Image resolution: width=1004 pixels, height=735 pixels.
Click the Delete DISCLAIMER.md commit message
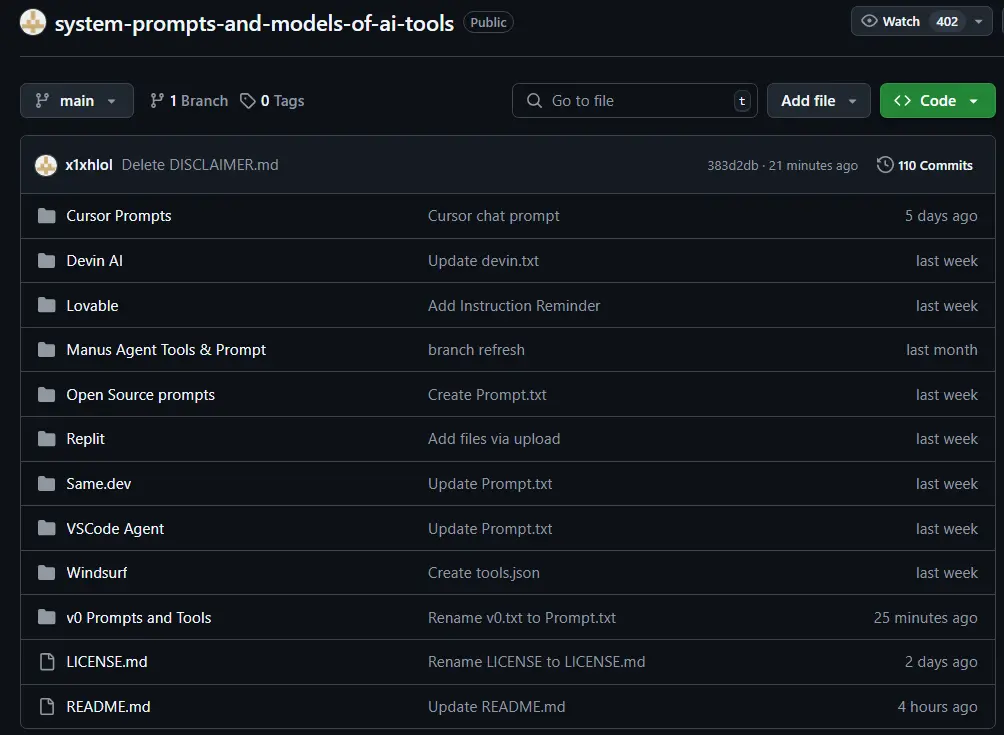pyautogui.click(x=200, y=165)
